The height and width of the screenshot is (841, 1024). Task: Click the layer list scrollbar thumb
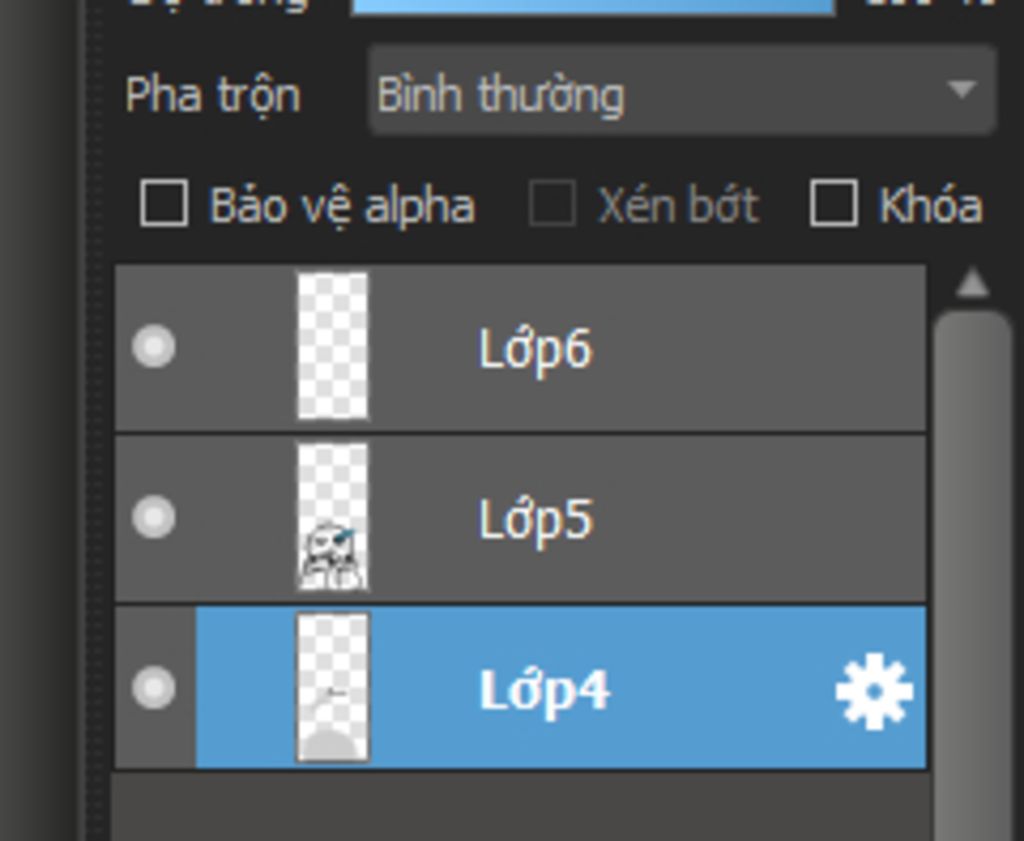(970, 560)
